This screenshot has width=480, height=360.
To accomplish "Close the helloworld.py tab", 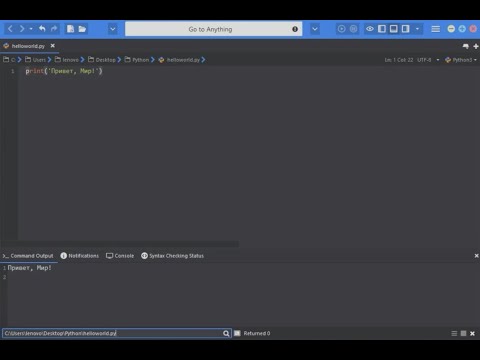I will pos(52,46).
